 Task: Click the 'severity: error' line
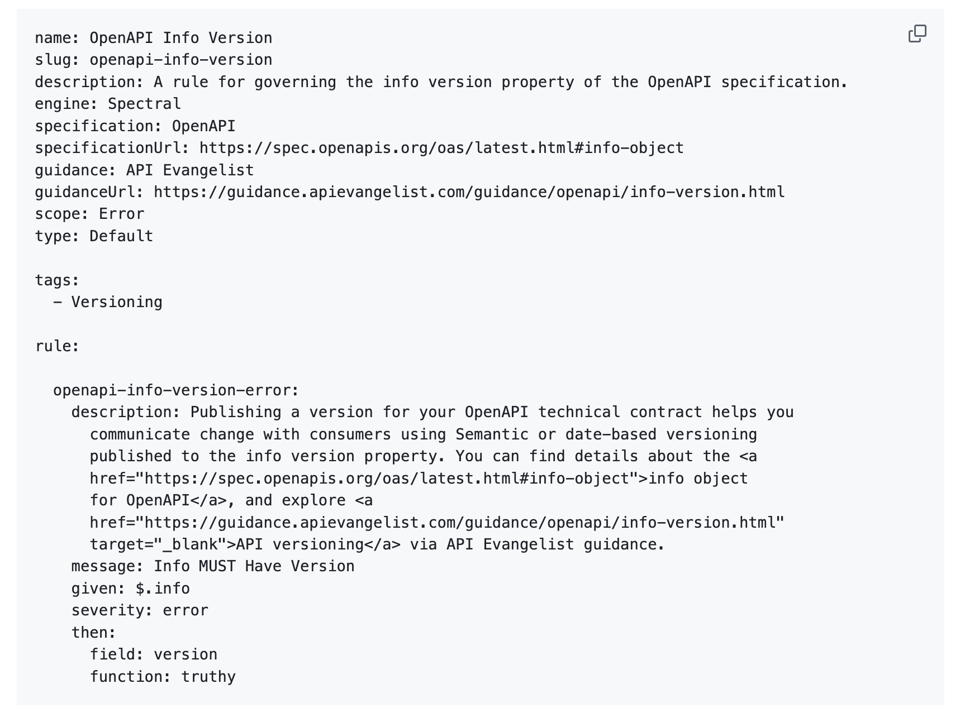click(x=140, y=610)
